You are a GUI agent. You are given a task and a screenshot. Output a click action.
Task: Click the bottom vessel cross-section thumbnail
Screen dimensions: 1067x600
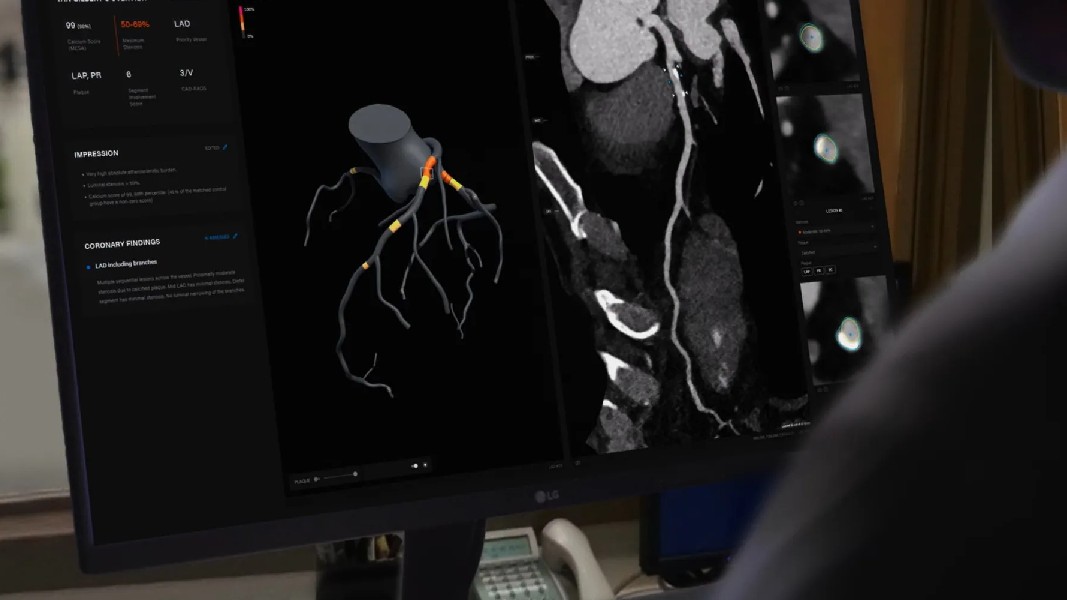point(846,331)
